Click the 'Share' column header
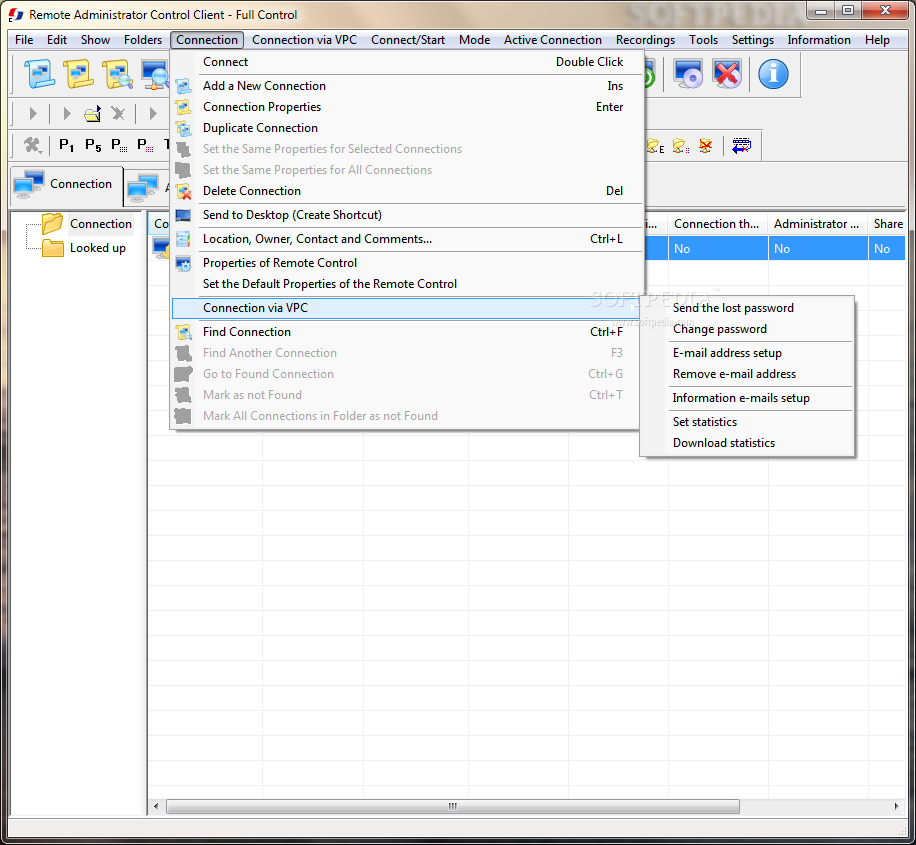Screen dimensions: 916x845 click(887, 224)
